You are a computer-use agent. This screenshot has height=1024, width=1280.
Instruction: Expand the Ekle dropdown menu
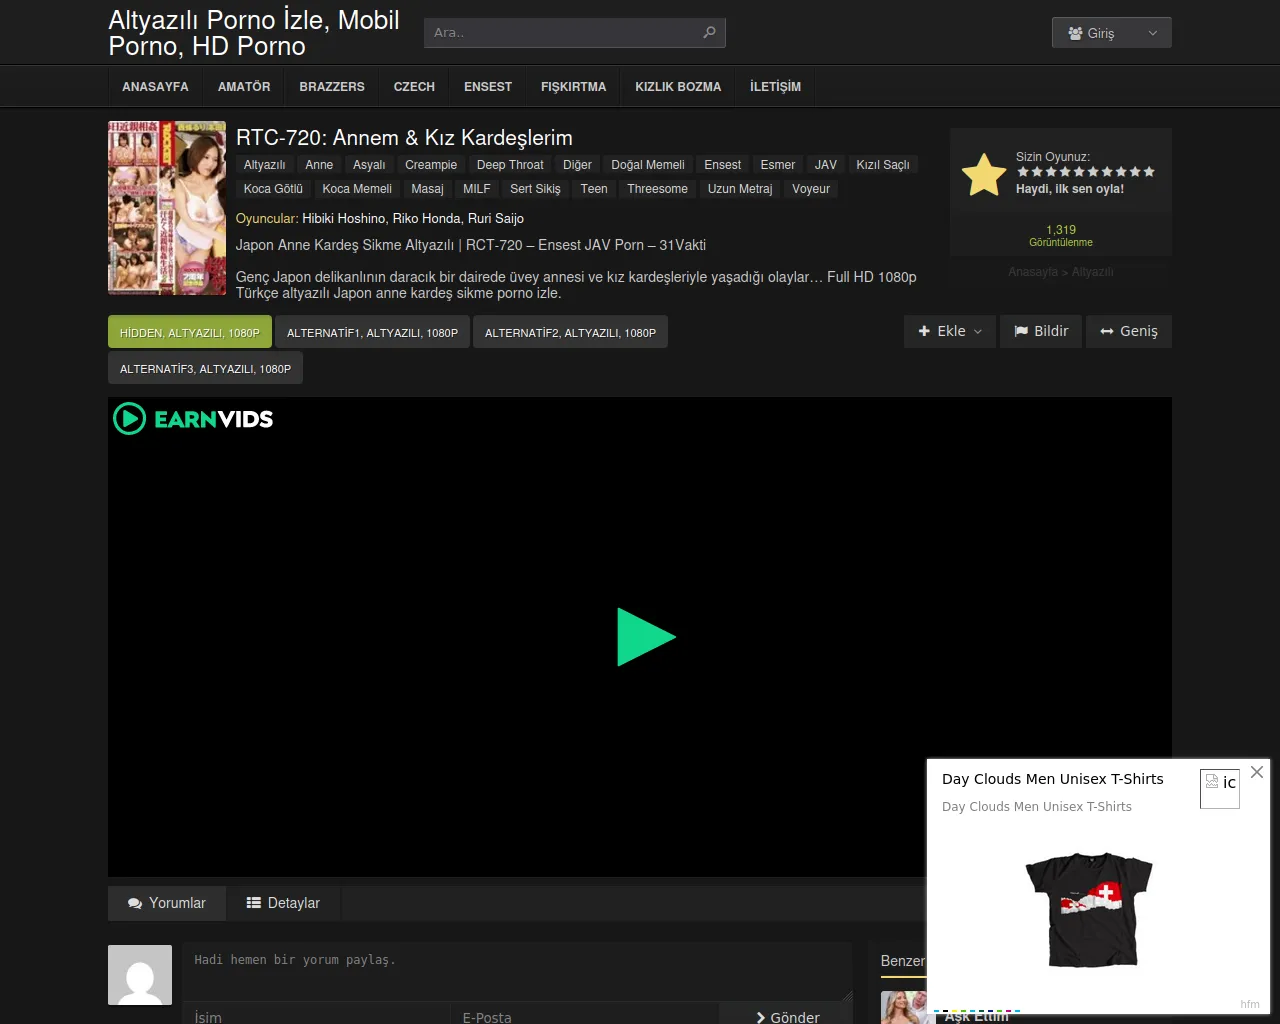(950, 331)
